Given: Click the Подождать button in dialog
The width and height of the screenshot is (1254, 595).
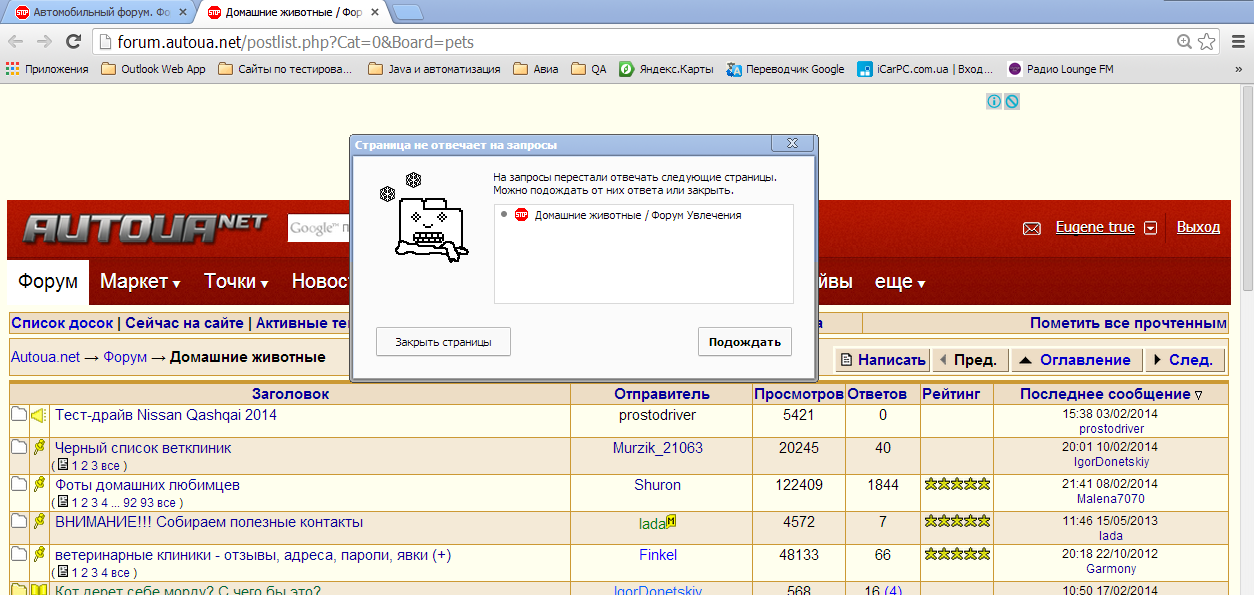Looking at the screenshot, I should coord(744,341).
